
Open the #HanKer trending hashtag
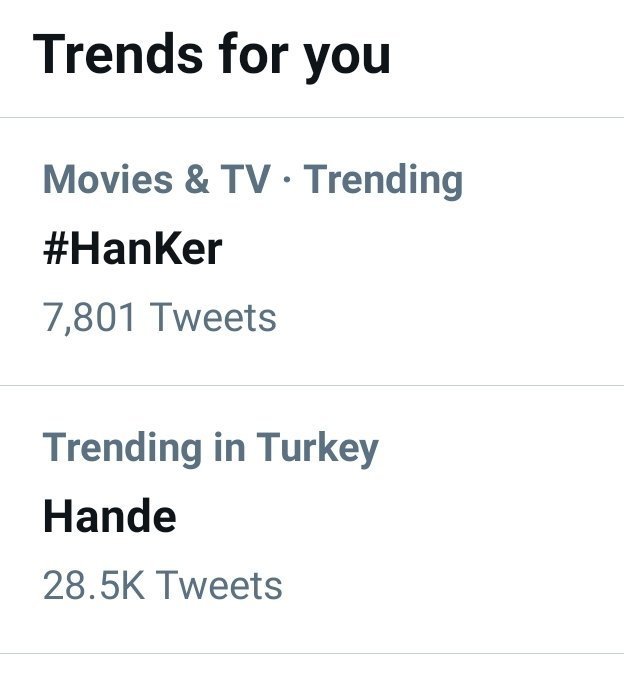(x=132, y=249)
